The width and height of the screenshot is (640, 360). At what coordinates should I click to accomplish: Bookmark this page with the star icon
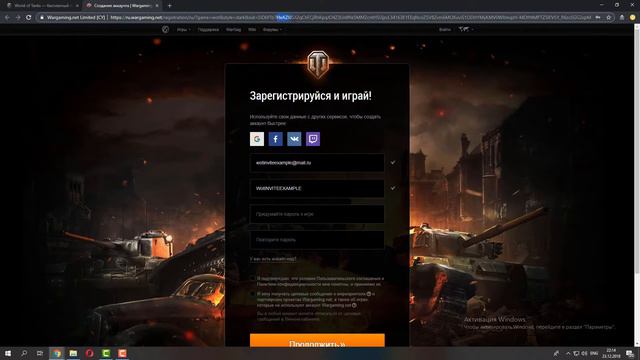tap(609, 18)
